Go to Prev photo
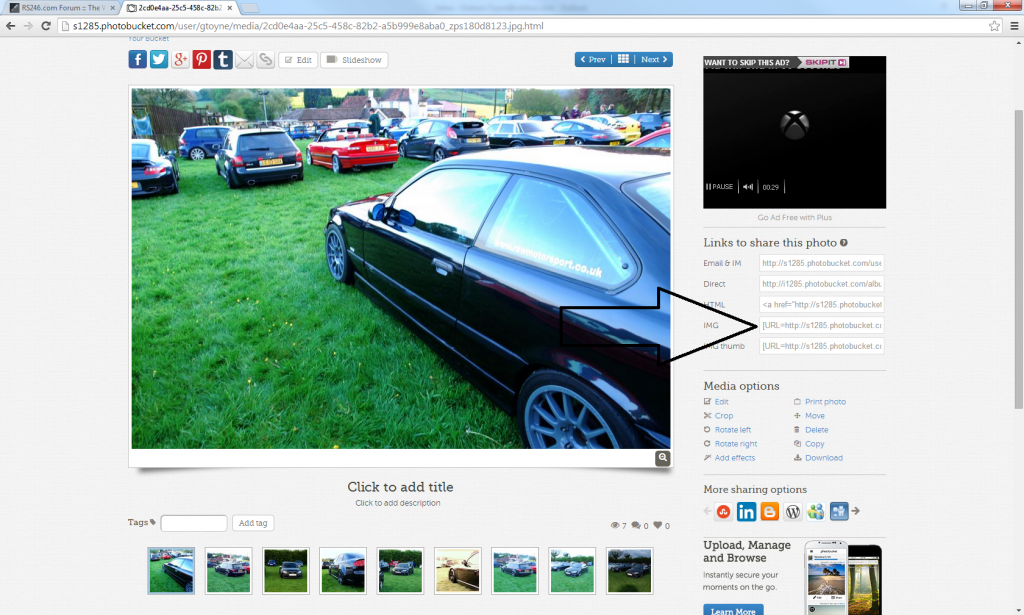 593,59
